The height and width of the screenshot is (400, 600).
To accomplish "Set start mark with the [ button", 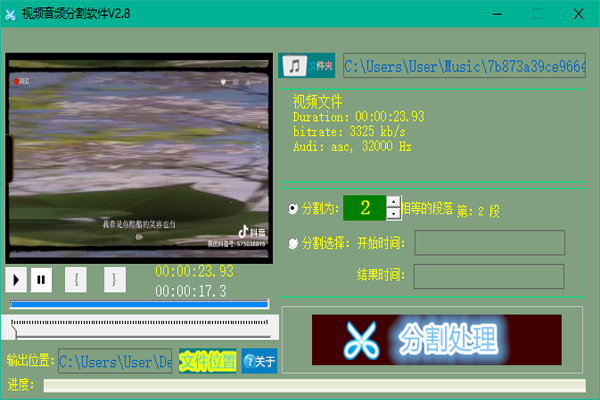I will [77, 279].
